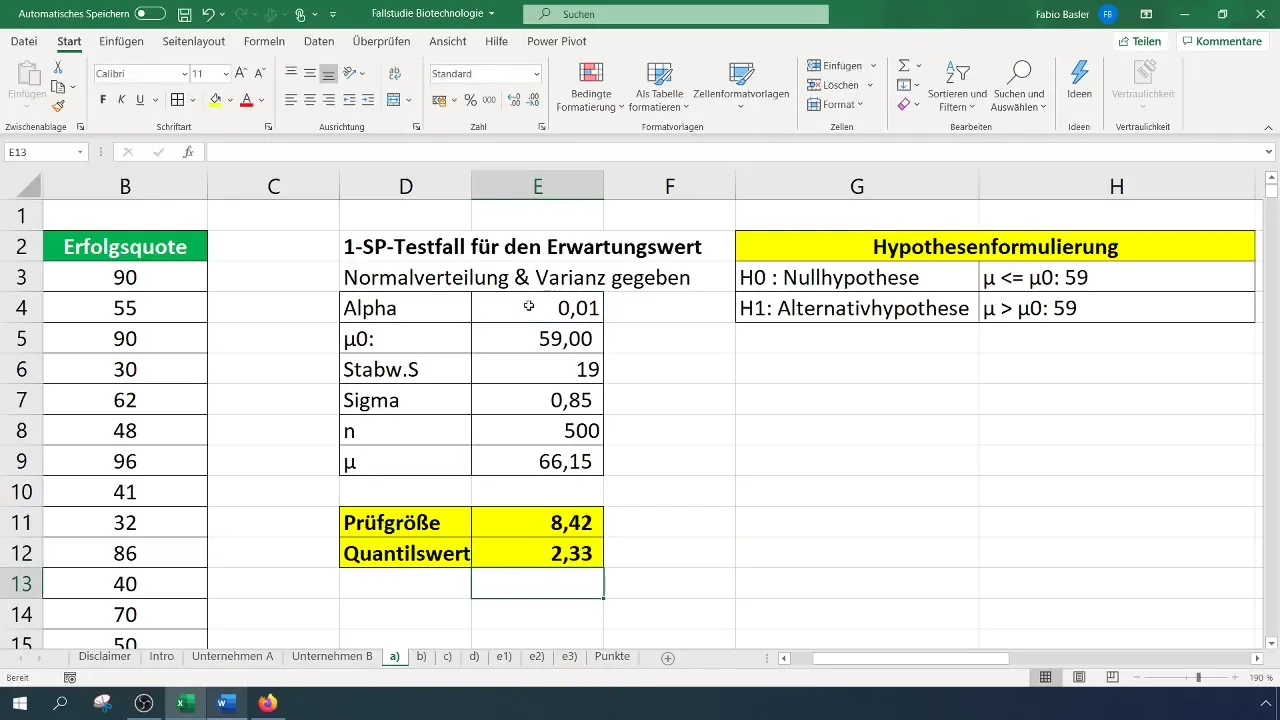Image resolution: width=1280 pixels, height=720 pixels.
Task: Click the zoom slider handle
Action: point(1198,678)
